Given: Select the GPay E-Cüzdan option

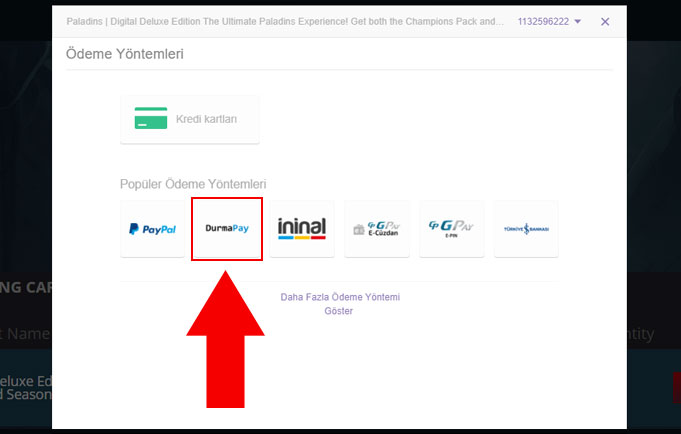Looking at the screenshot, I should (x=376, y=229).
